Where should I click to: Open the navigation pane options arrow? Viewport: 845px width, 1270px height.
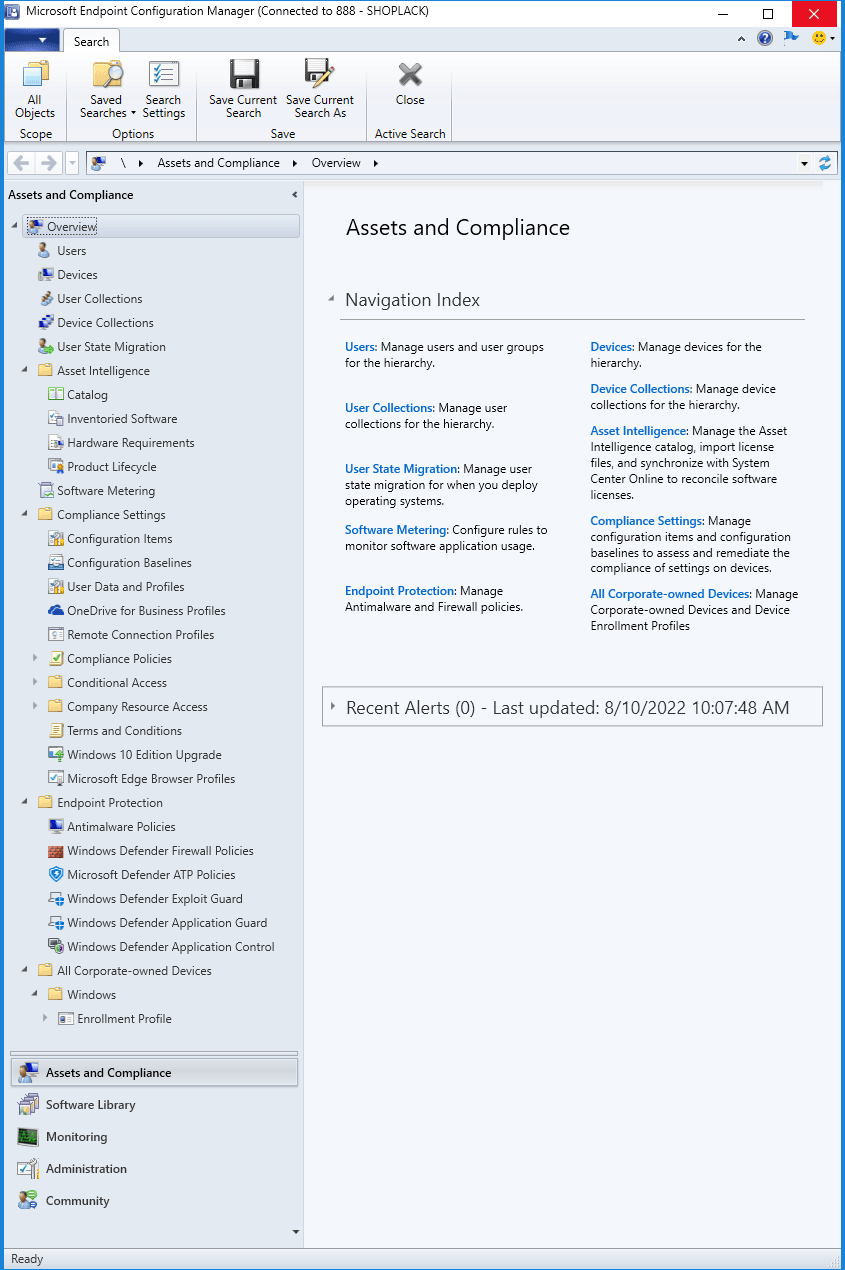295,1232
